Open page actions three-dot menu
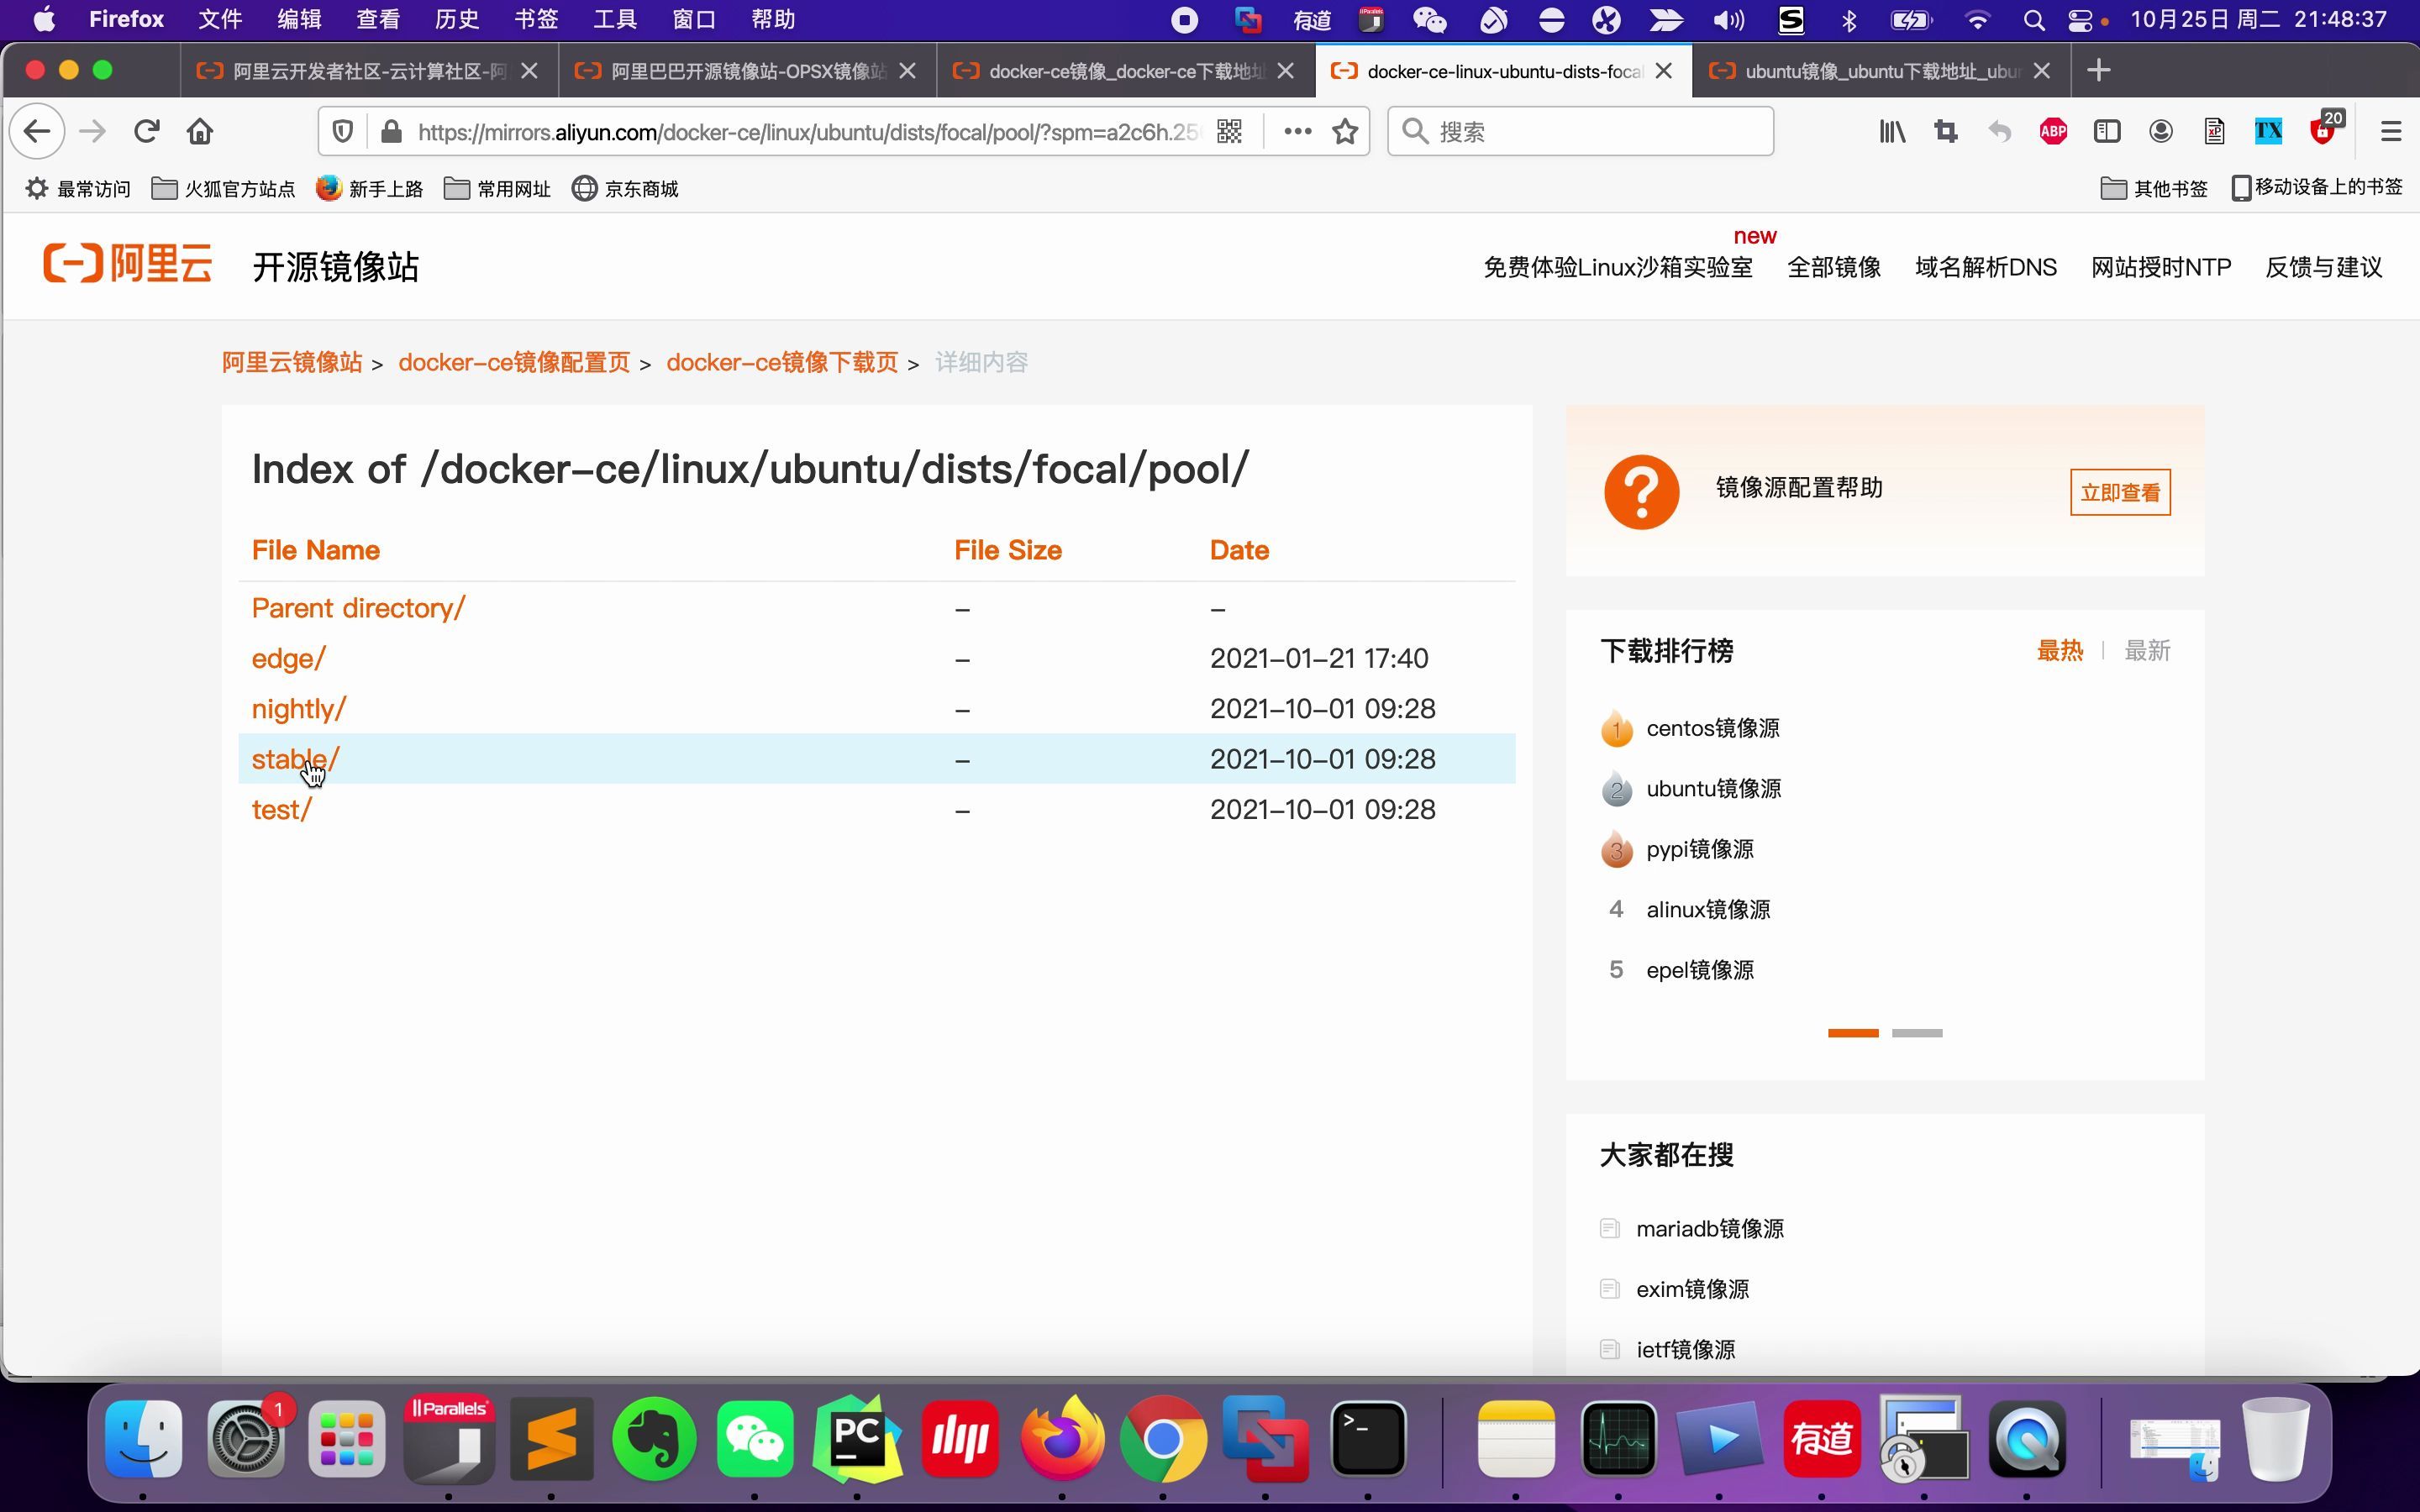This screenshot has width=2420, height=1512. pyautogui.click(x=1297, y=131)
